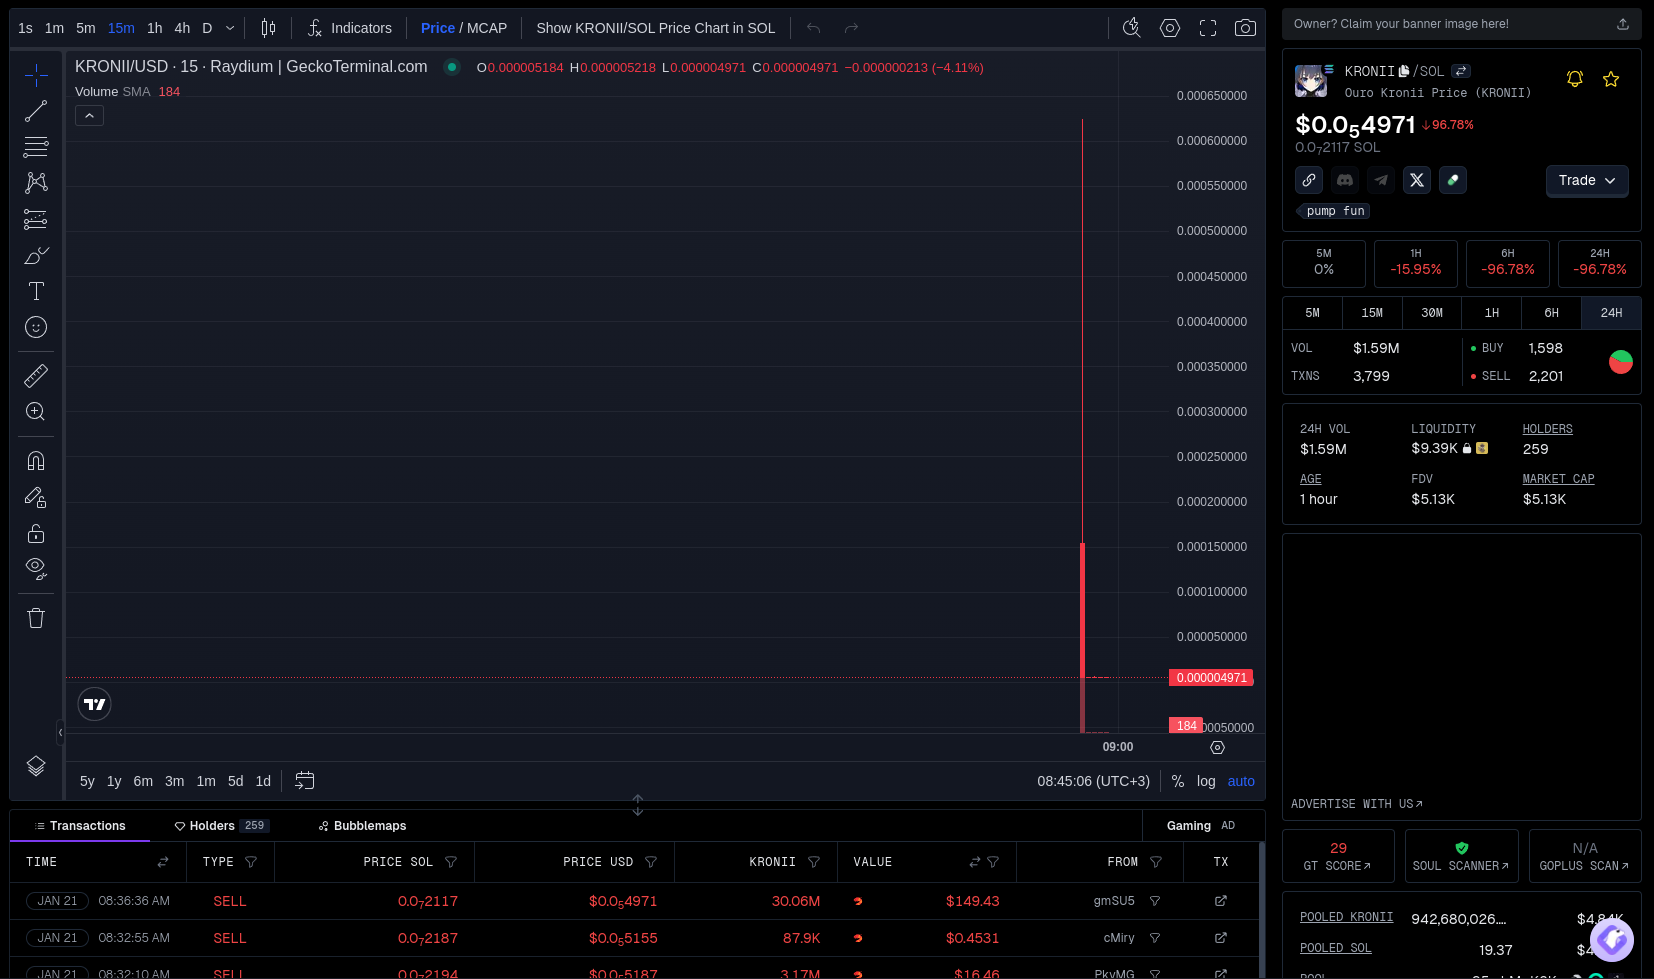Take a chart snapshot with camera icon
The height and width of the screenshot is (979, 1654).
point(1245,28)
